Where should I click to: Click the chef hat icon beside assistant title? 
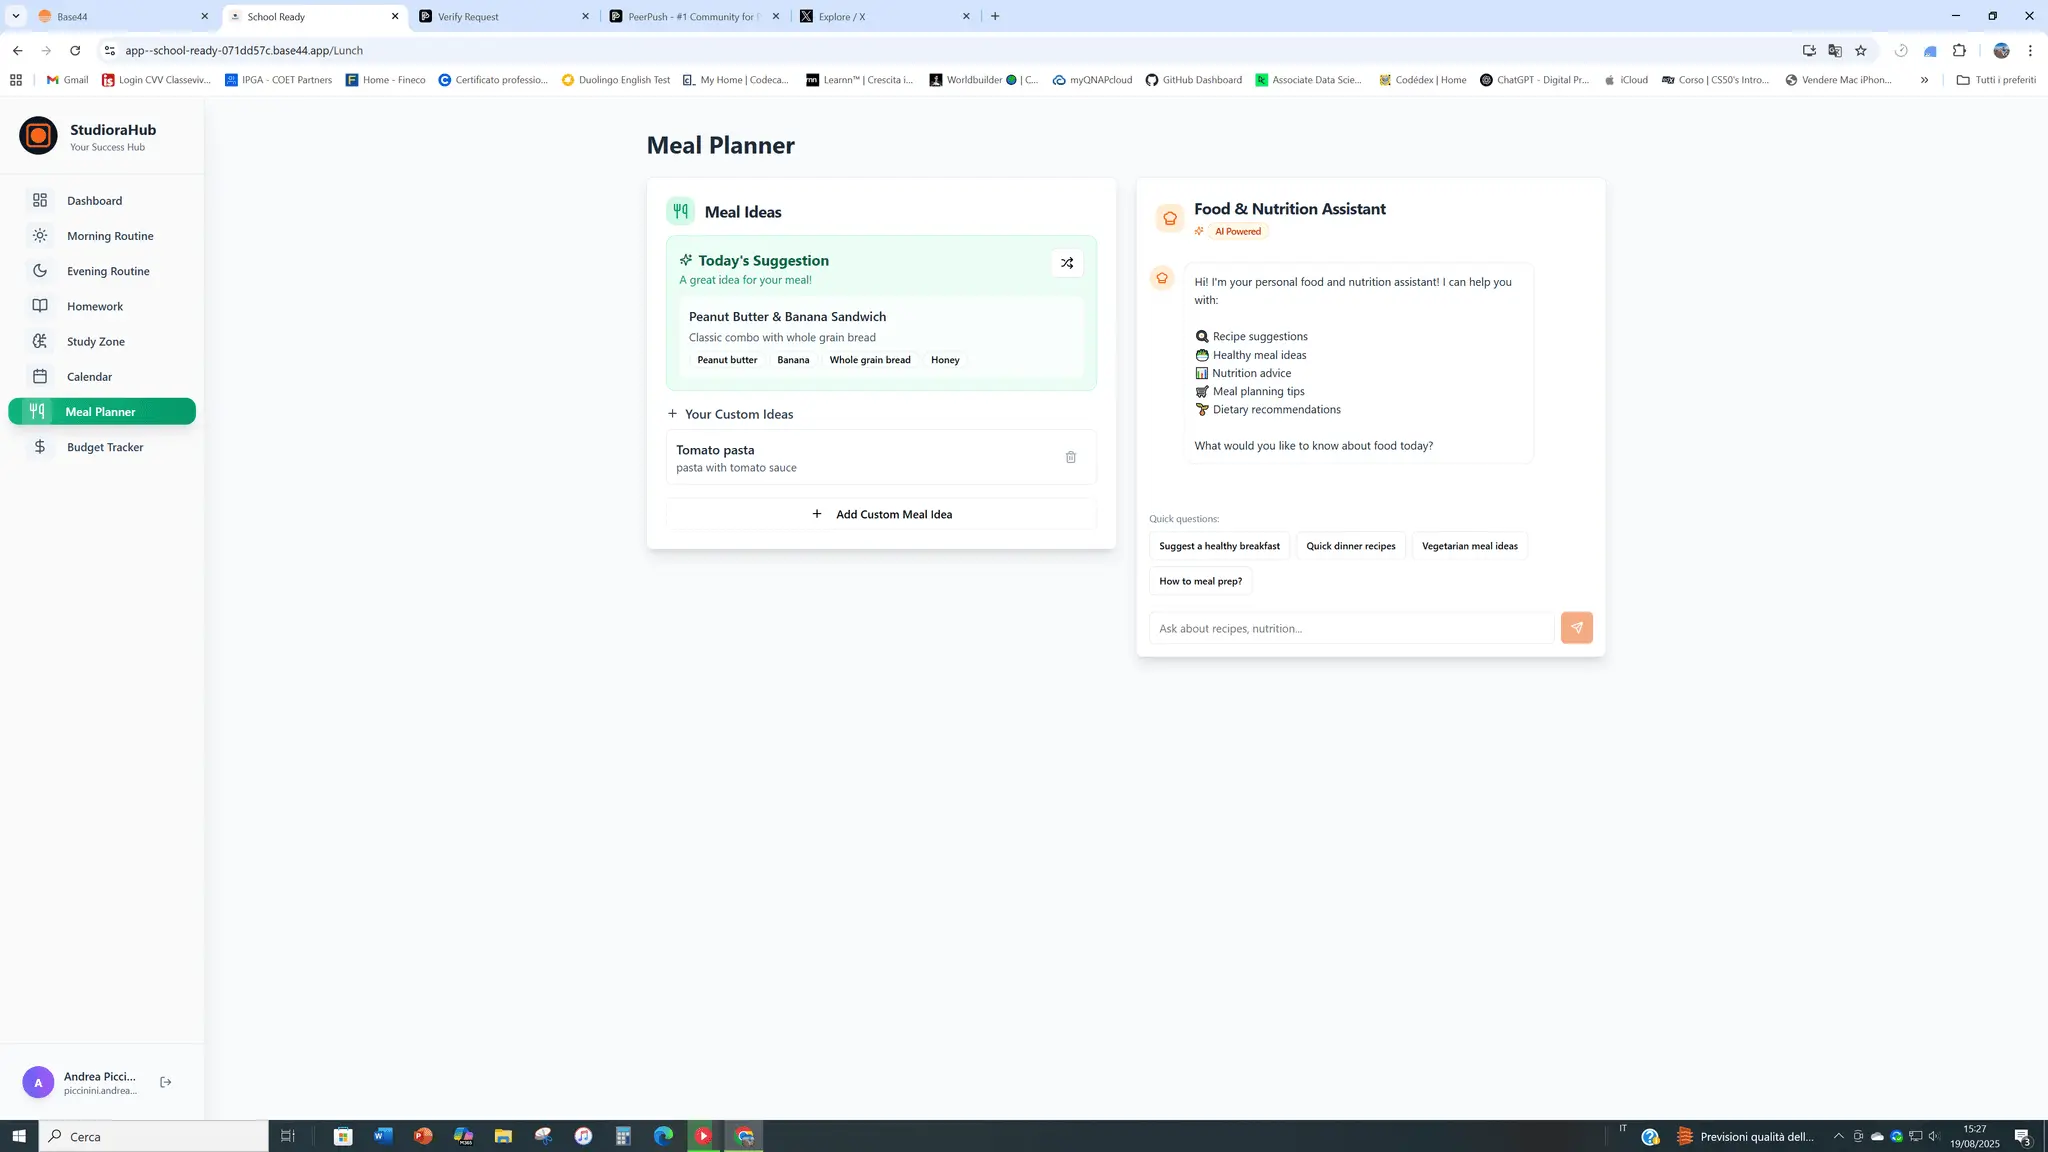pyautogui.click(x=1170, y=218)
